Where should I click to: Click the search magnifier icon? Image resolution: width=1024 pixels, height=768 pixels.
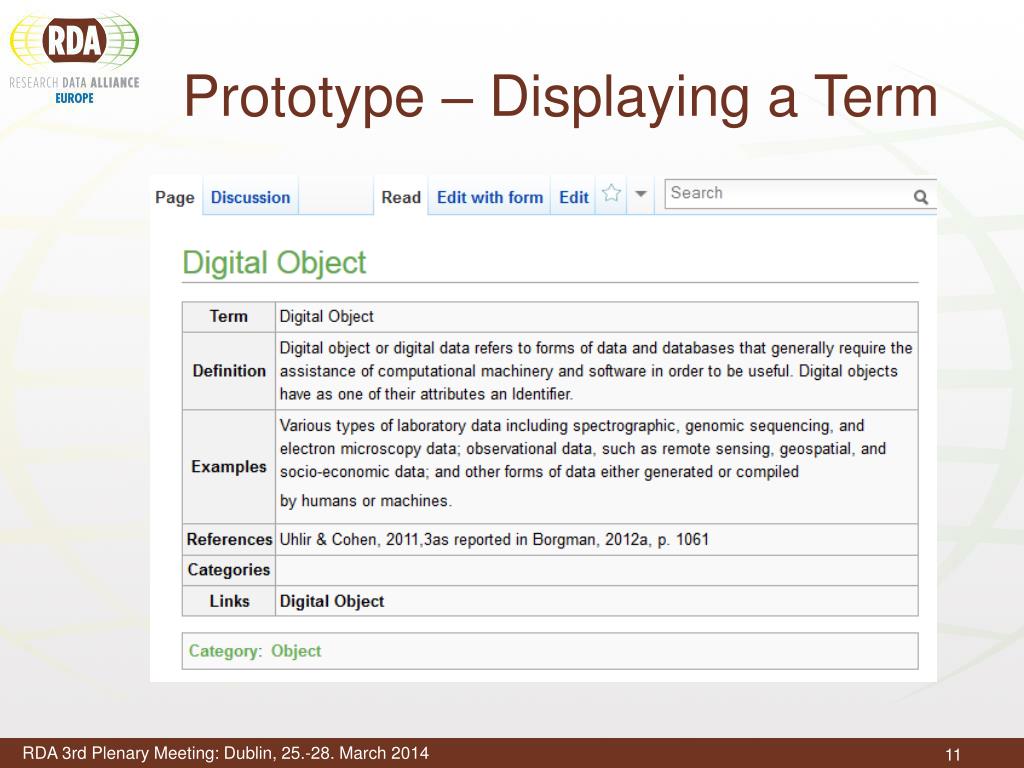pyautogui.click(x=921, y=197)
